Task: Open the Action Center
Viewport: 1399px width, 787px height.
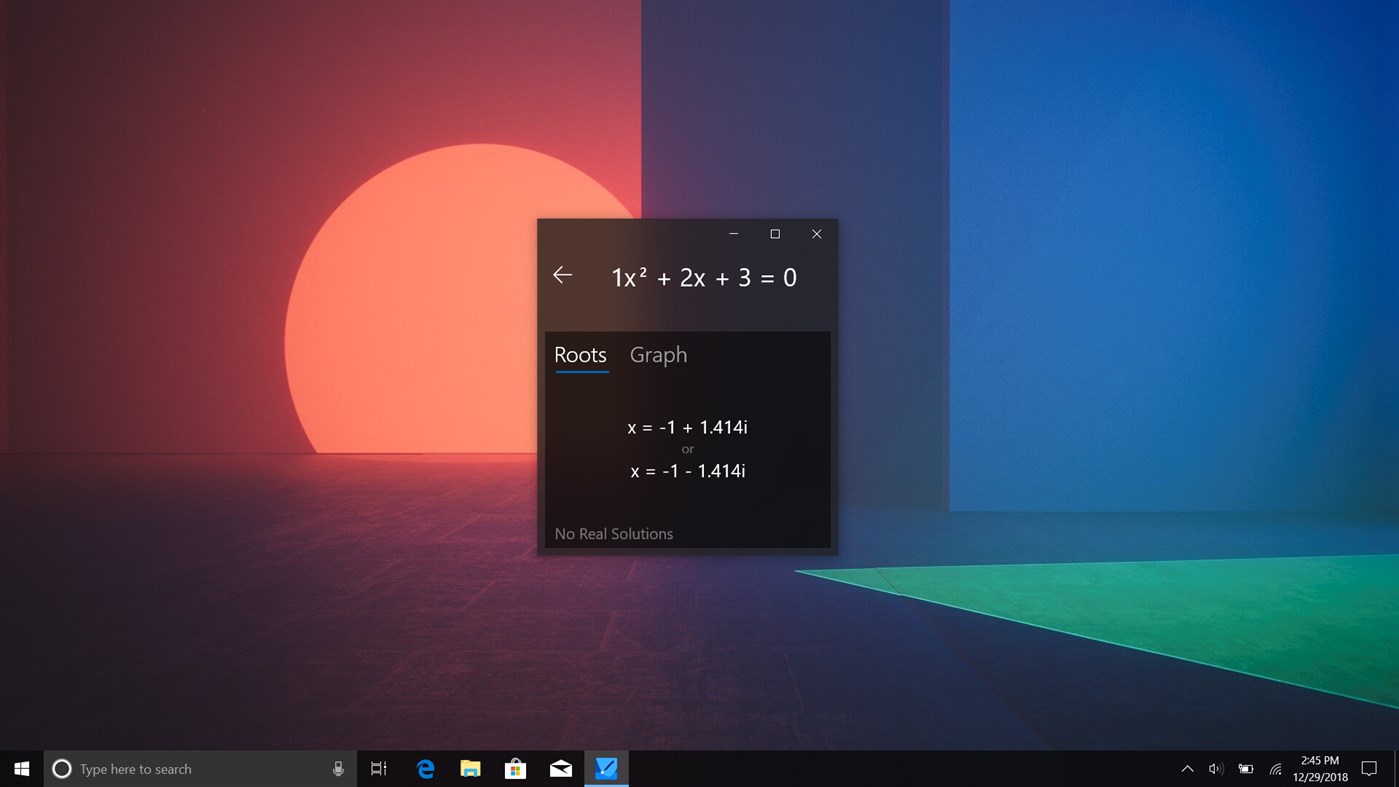Action: (1370, 768)
